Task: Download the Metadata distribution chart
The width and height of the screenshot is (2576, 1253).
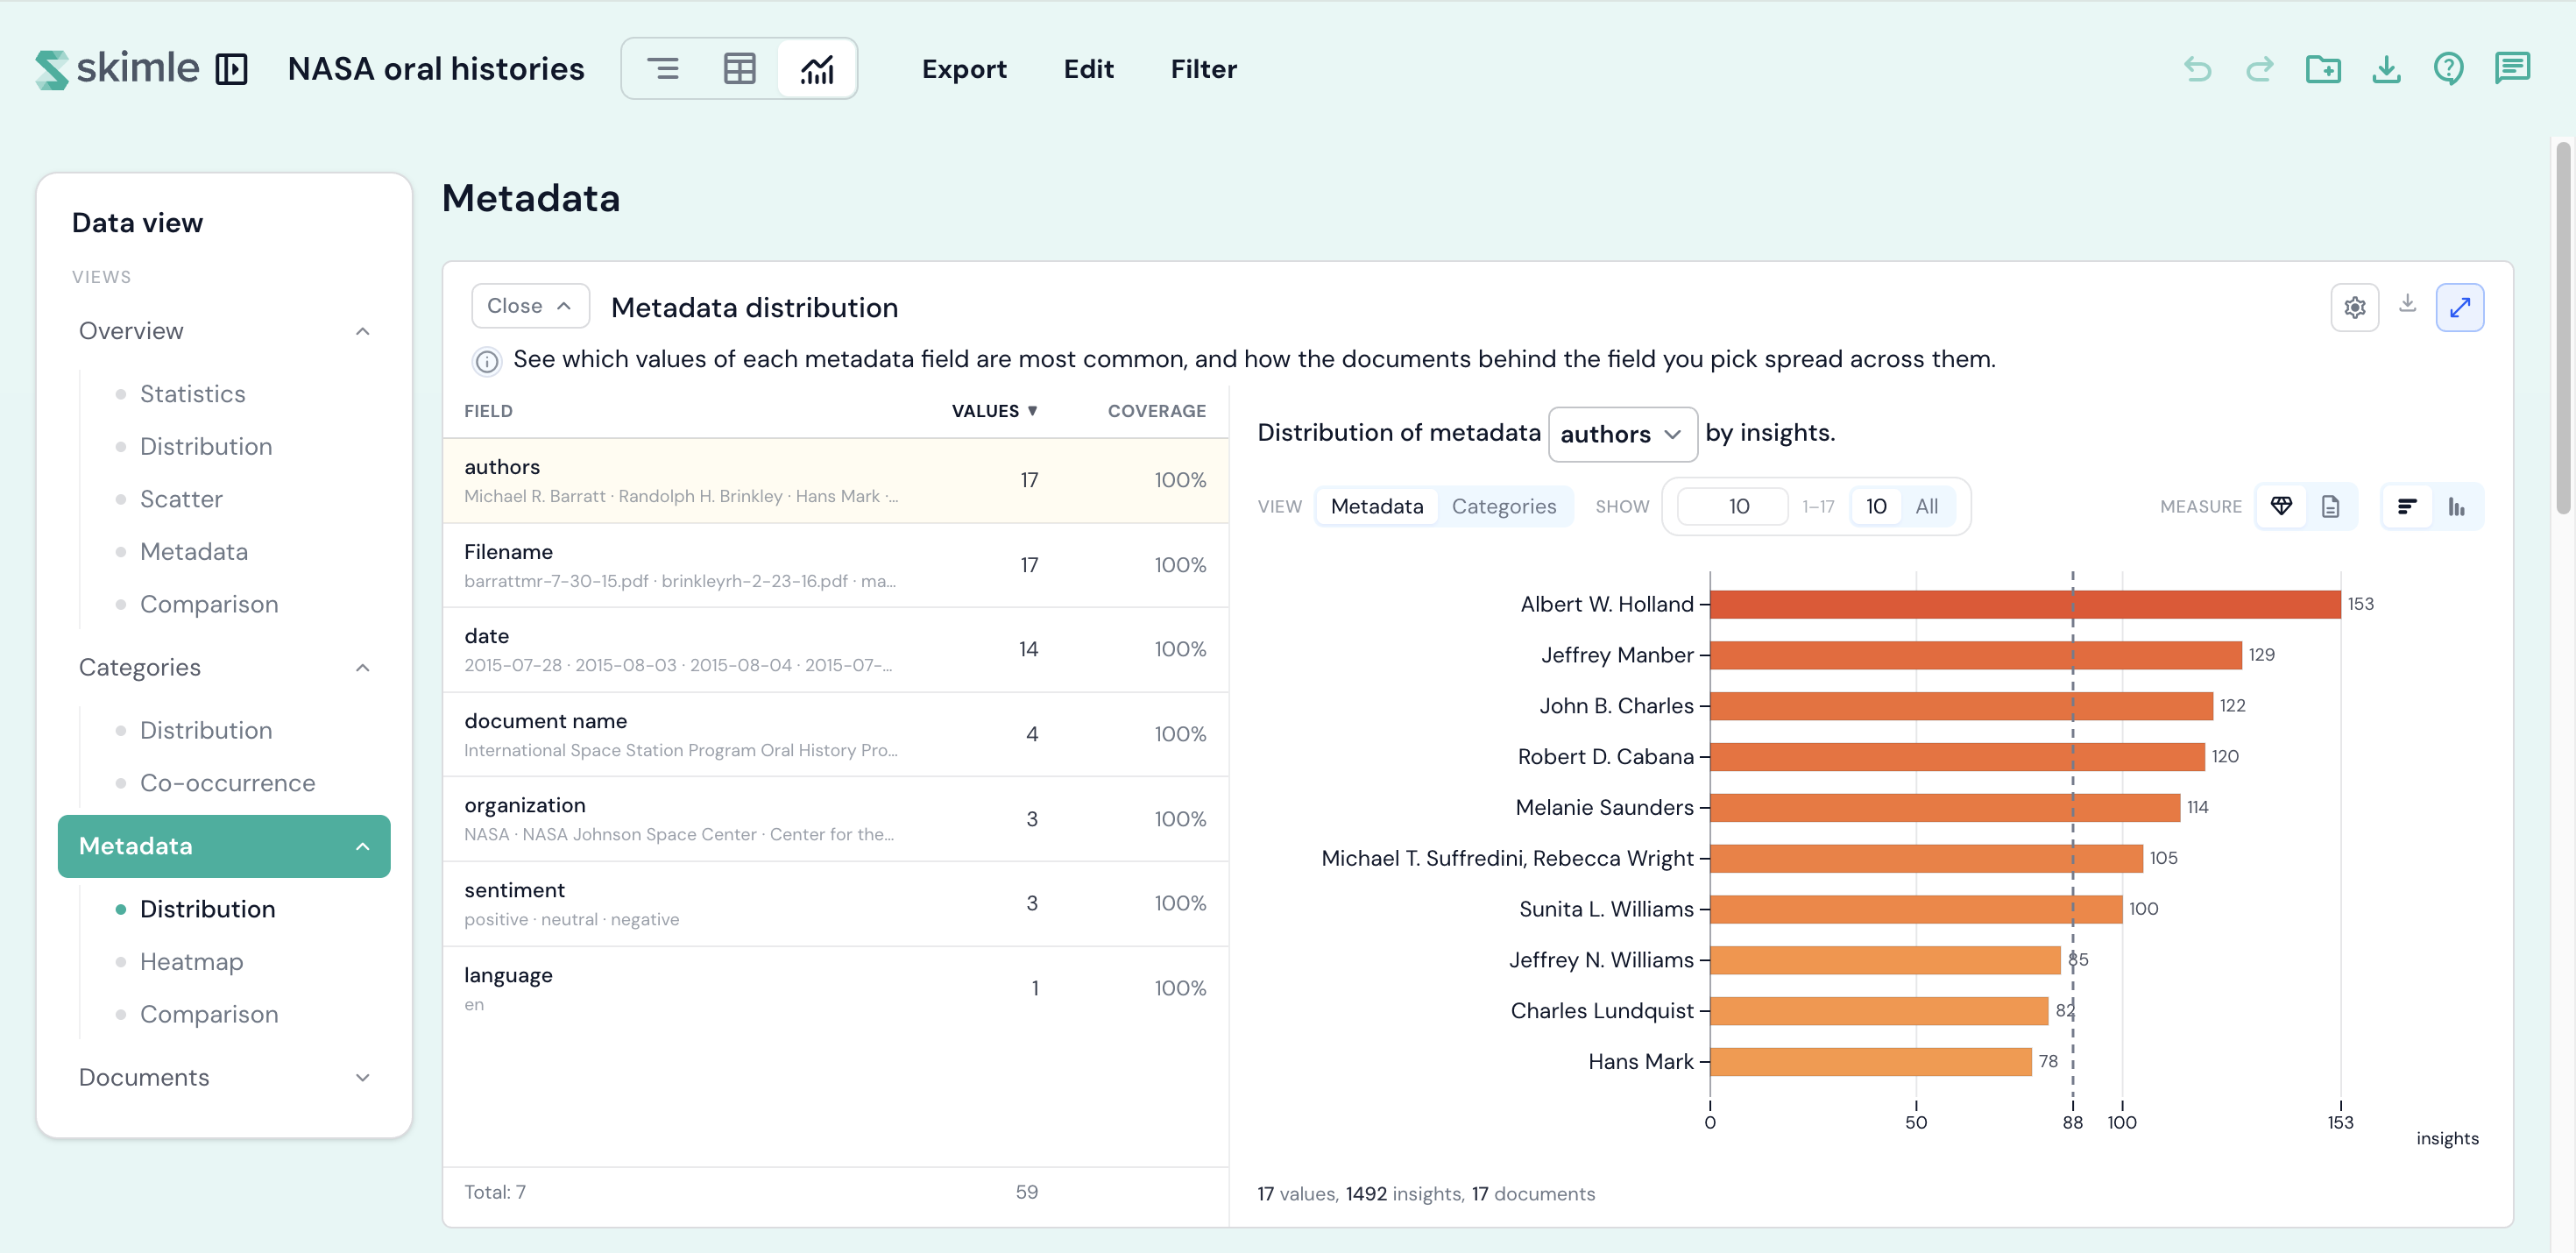Action: point(2408,303)
